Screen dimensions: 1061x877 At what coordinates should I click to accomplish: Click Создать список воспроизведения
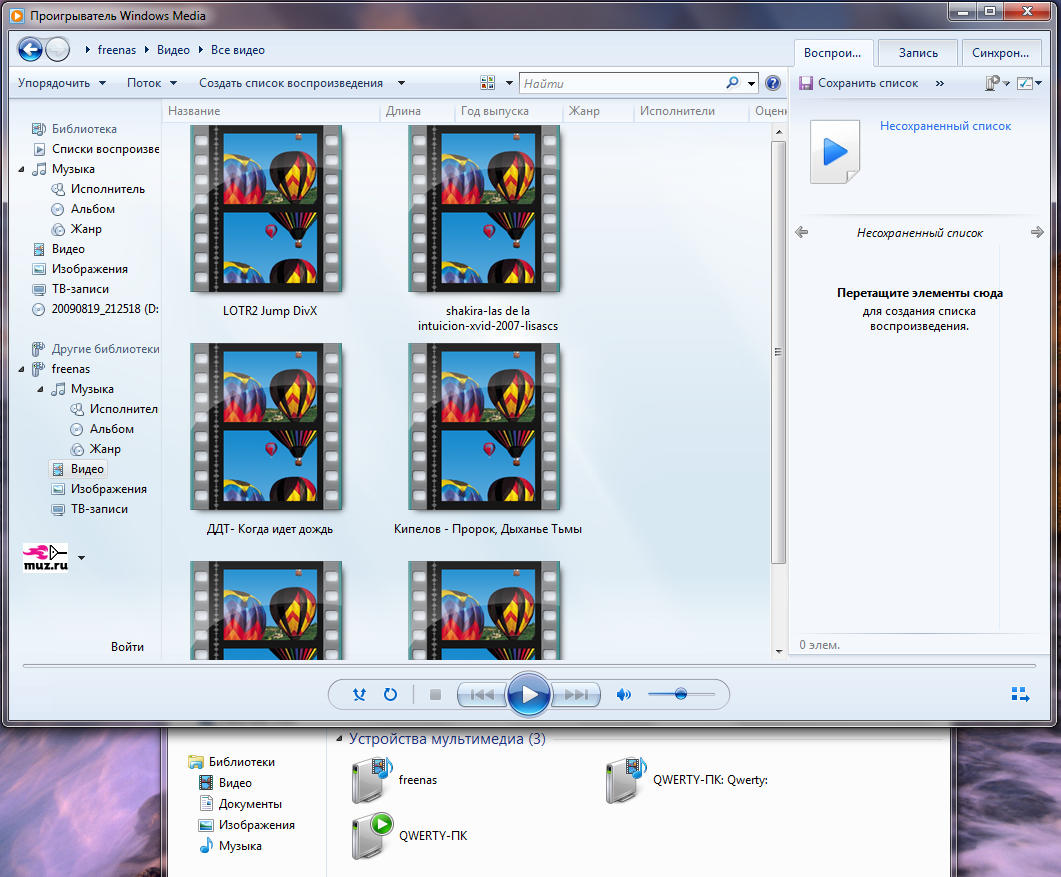291,83
